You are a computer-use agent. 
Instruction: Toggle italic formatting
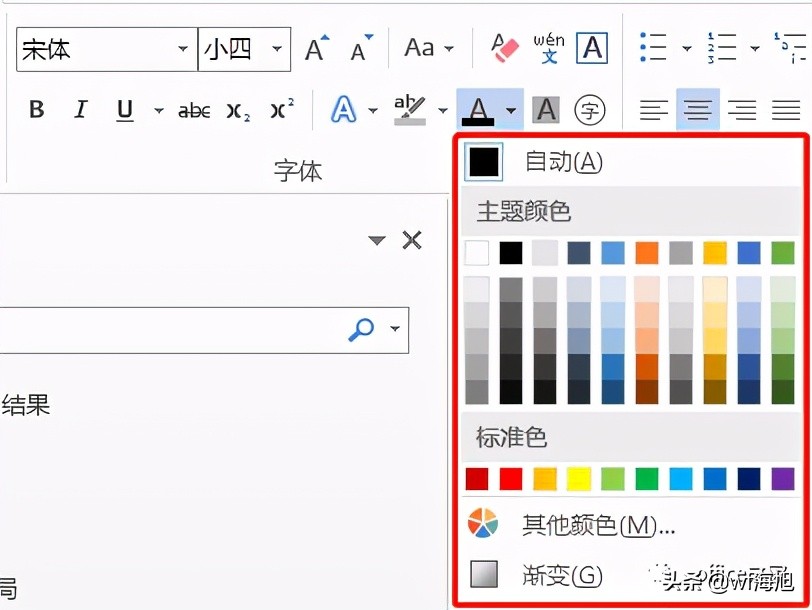tap(80, 110)
